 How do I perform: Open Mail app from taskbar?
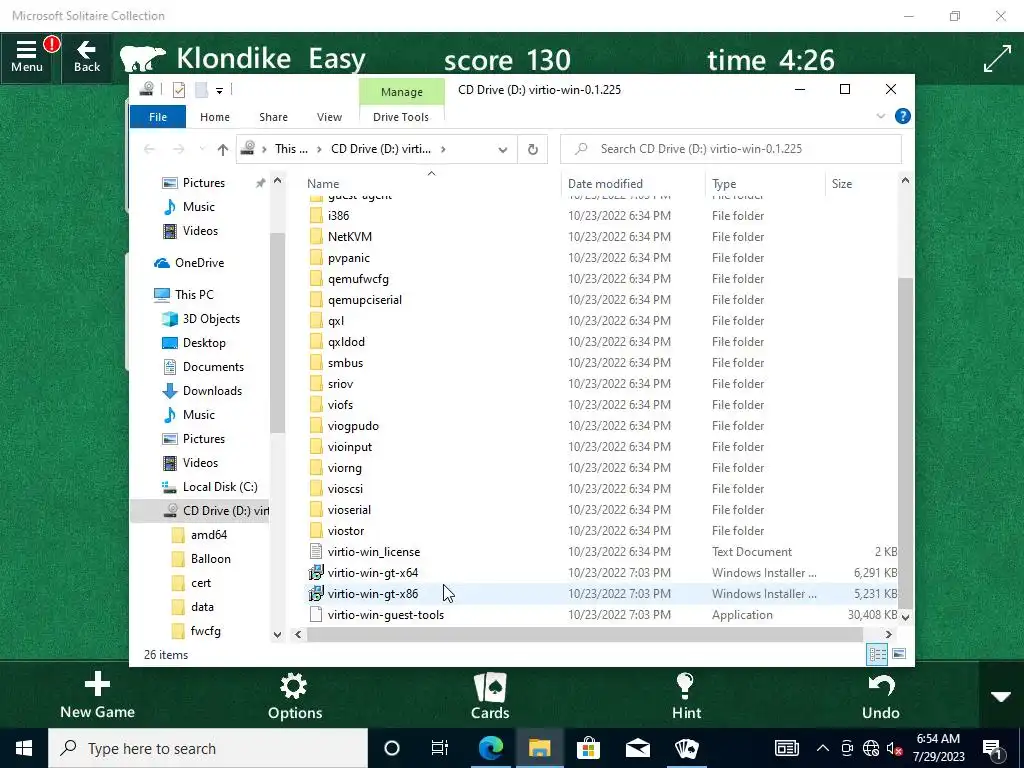click(x=637, y=748)
